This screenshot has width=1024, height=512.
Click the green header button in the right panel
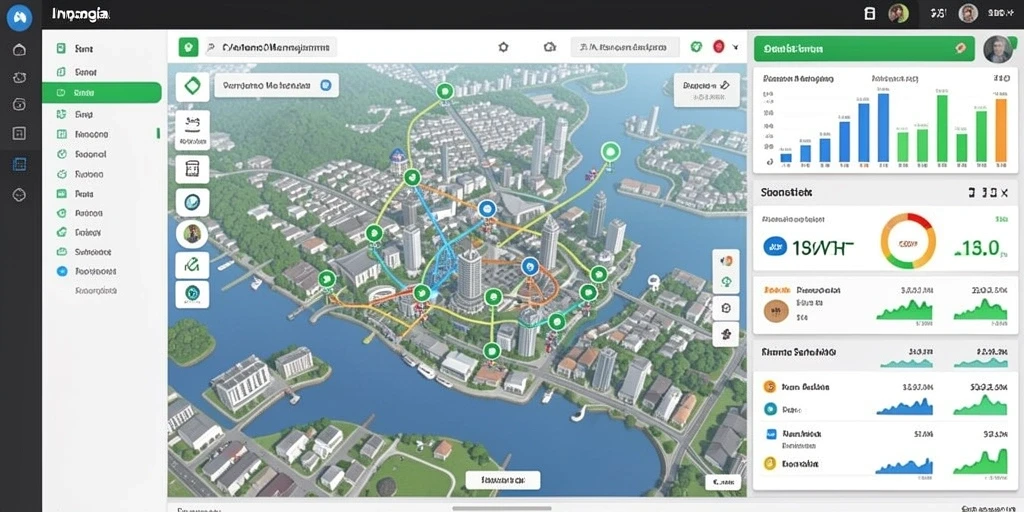[x=864, y=48]
